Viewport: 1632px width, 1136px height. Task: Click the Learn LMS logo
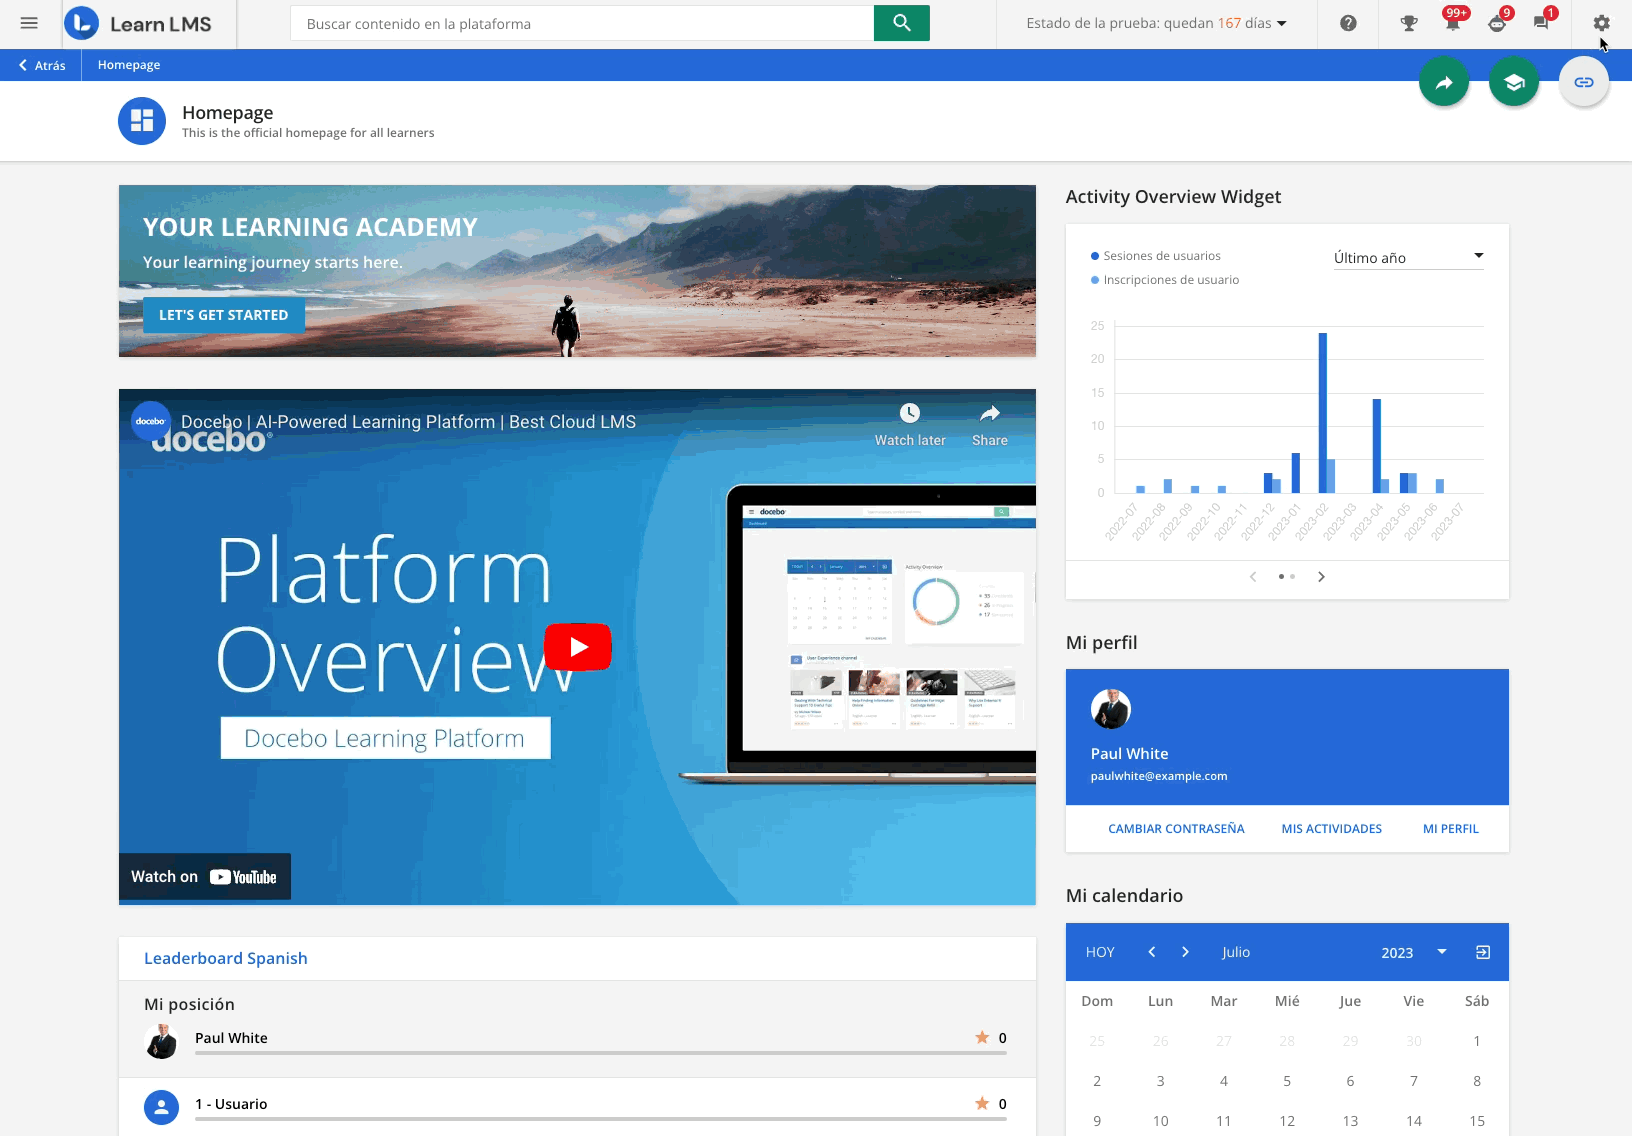[138, 23]
